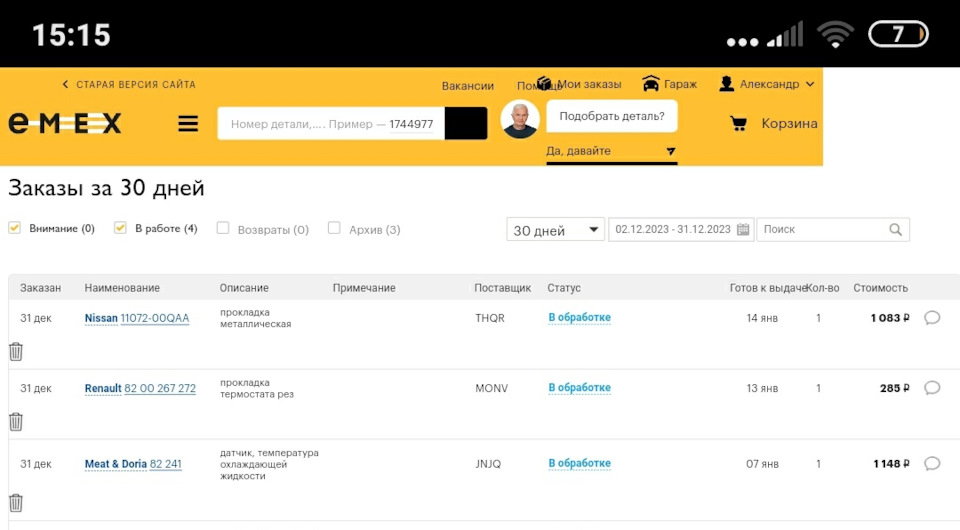
Task: Enable the Архив (3) checkbox
Action: 334,228
